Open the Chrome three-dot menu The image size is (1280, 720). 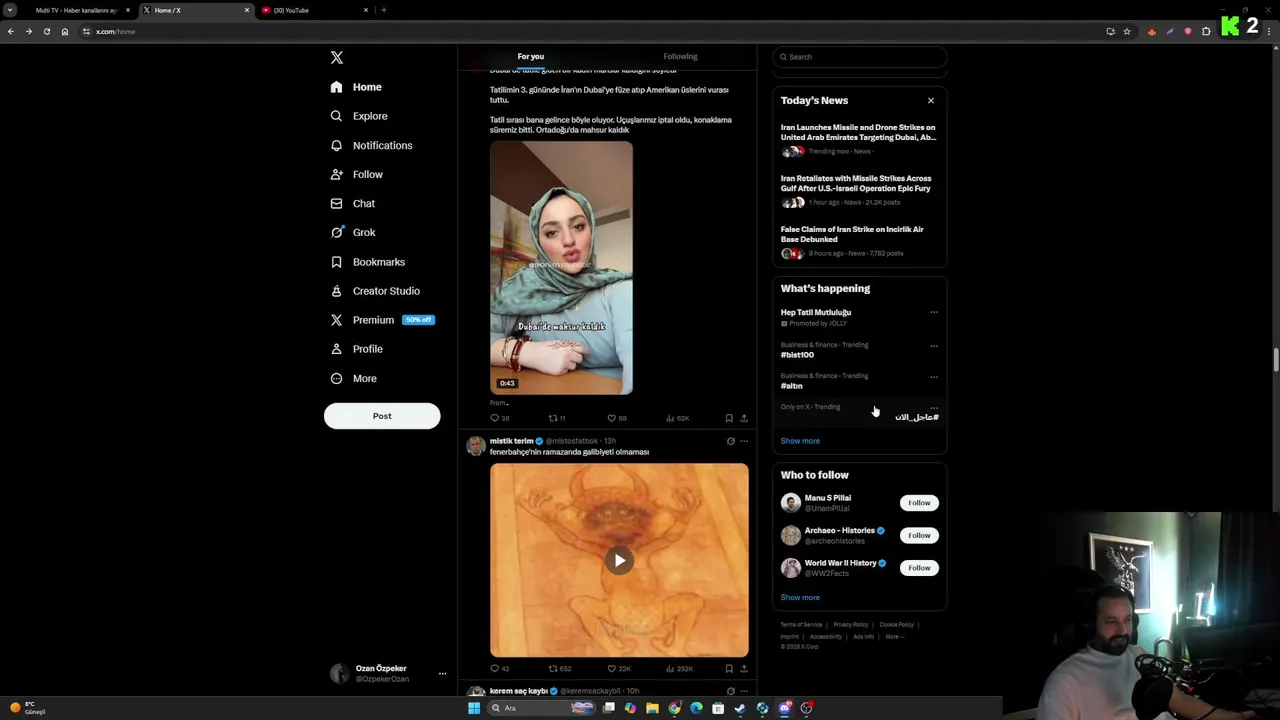[1270, 31]
